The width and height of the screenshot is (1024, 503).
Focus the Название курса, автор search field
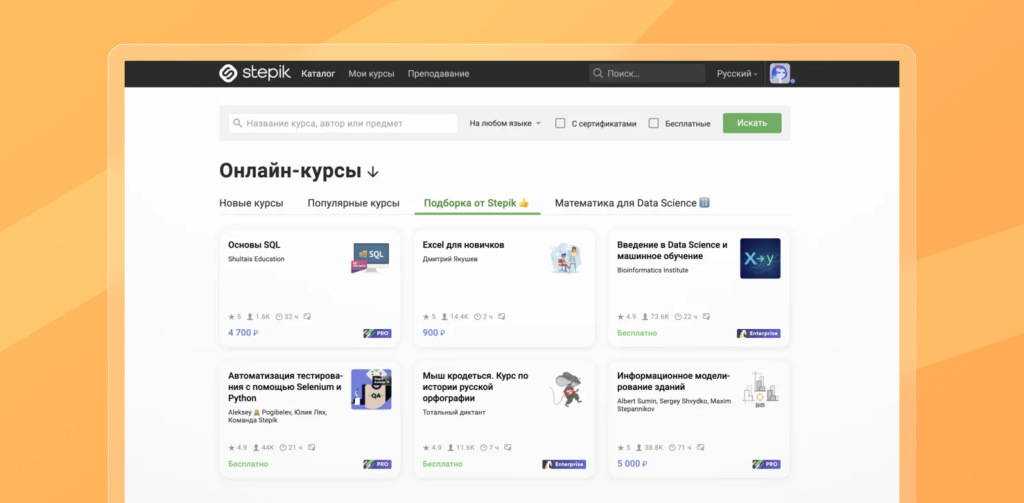pos(343,123)
